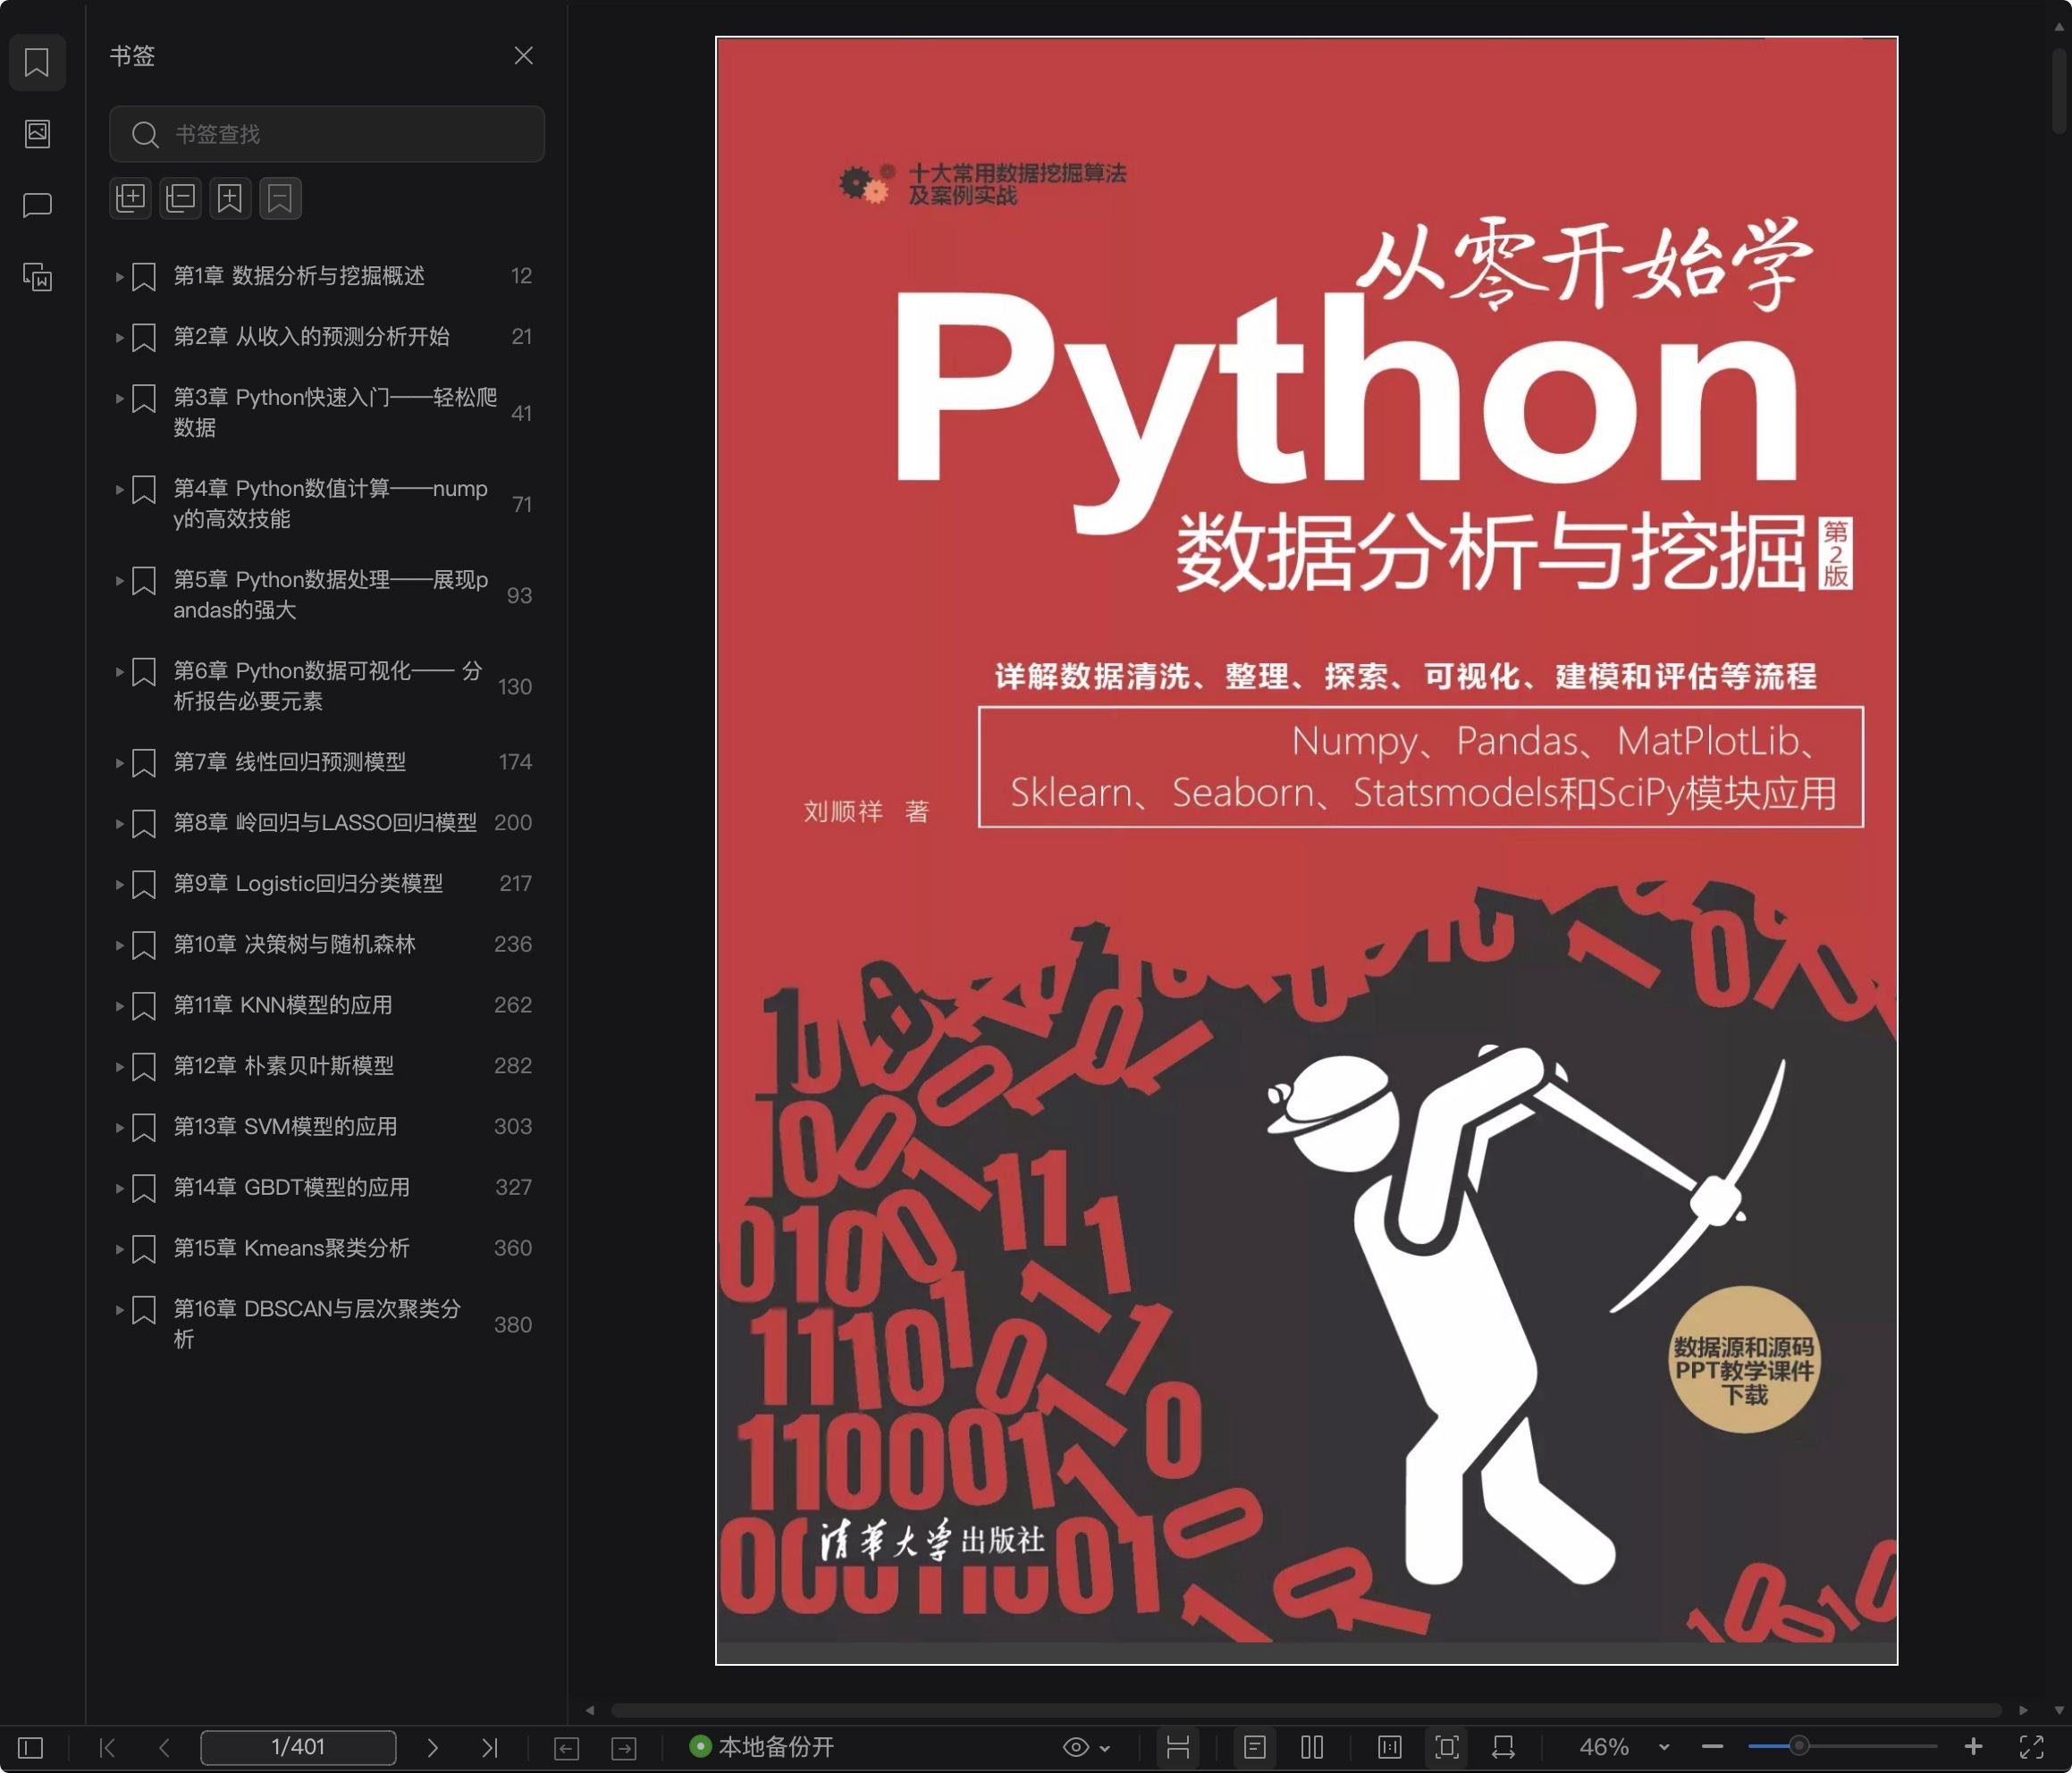
Task: Click add bookmark icon
Action: point(230,198)
